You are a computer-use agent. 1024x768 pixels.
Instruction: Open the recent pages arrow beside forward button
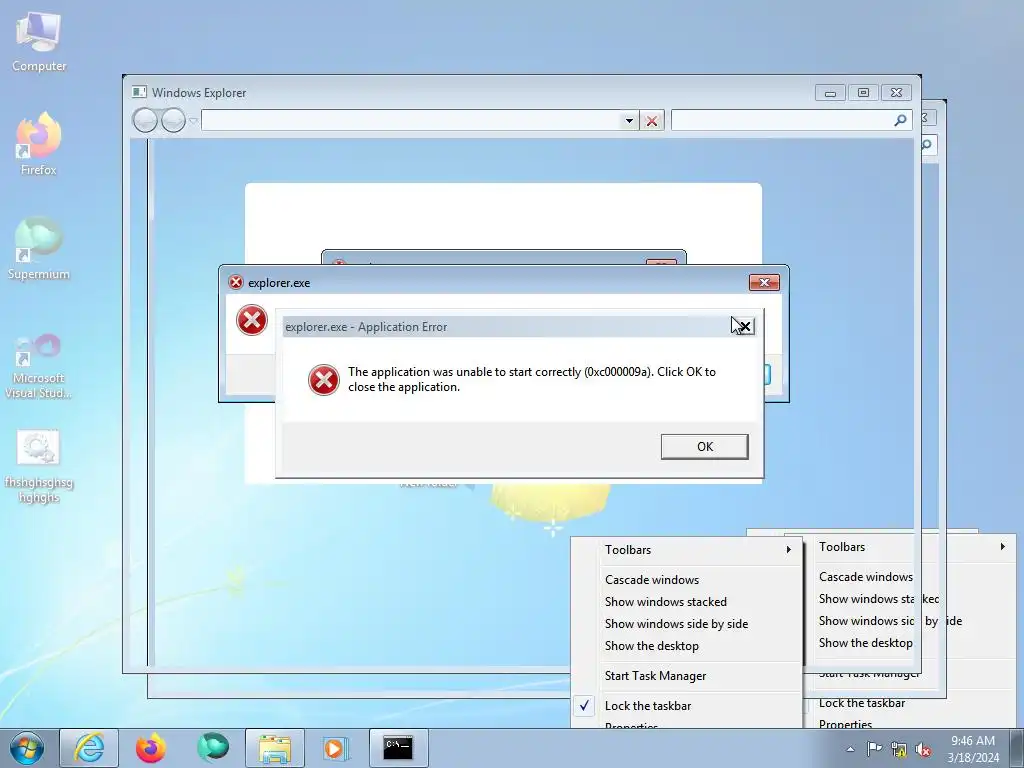tap(193, 121)
